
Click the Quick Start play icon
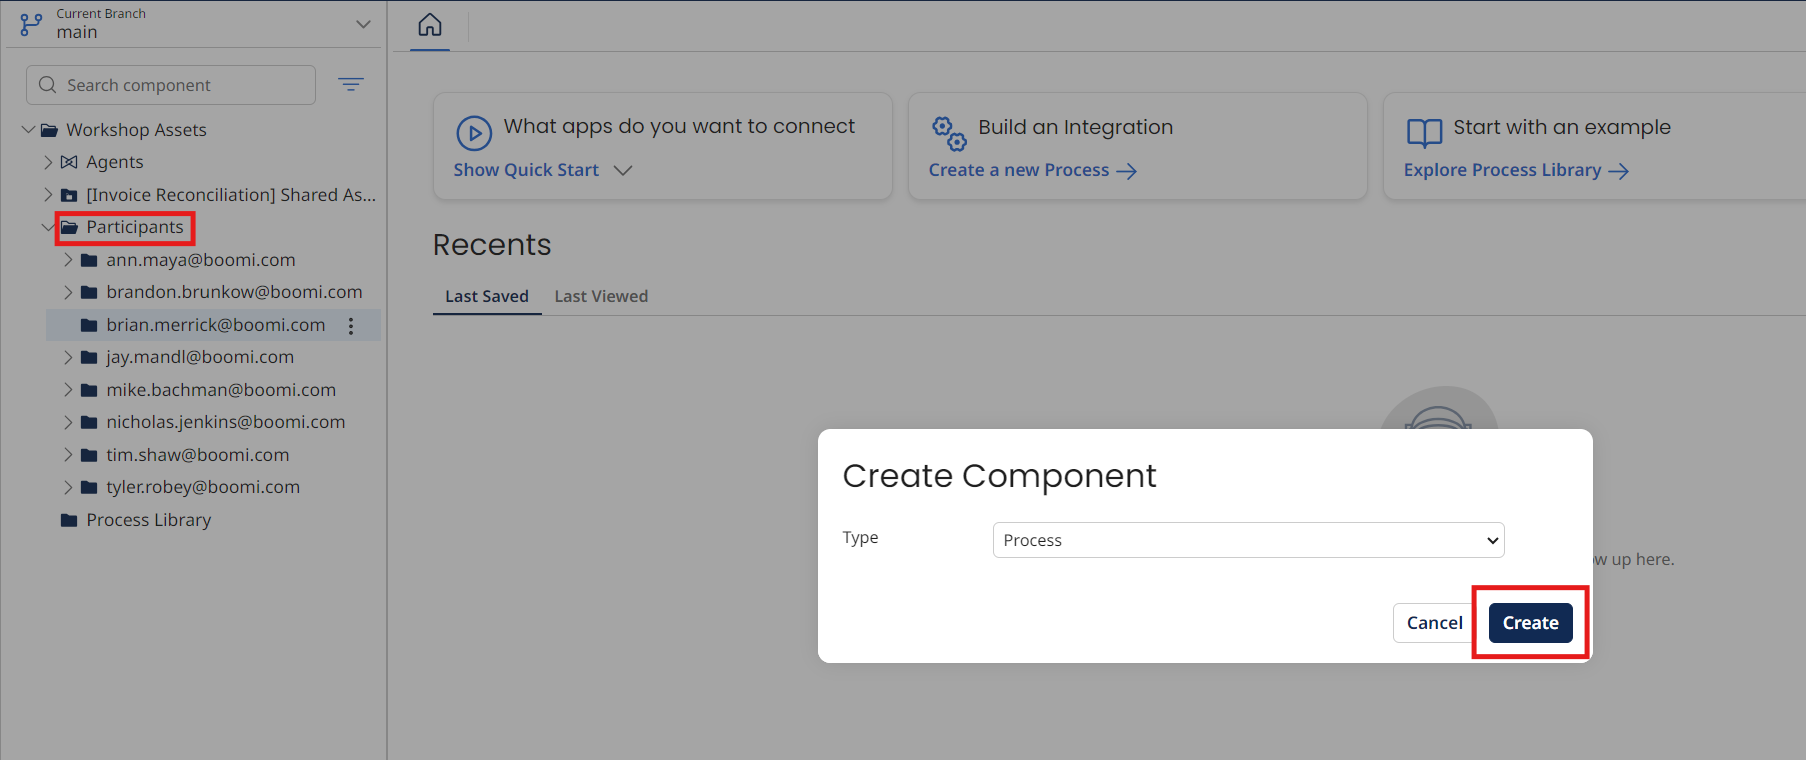click(474, 133)
